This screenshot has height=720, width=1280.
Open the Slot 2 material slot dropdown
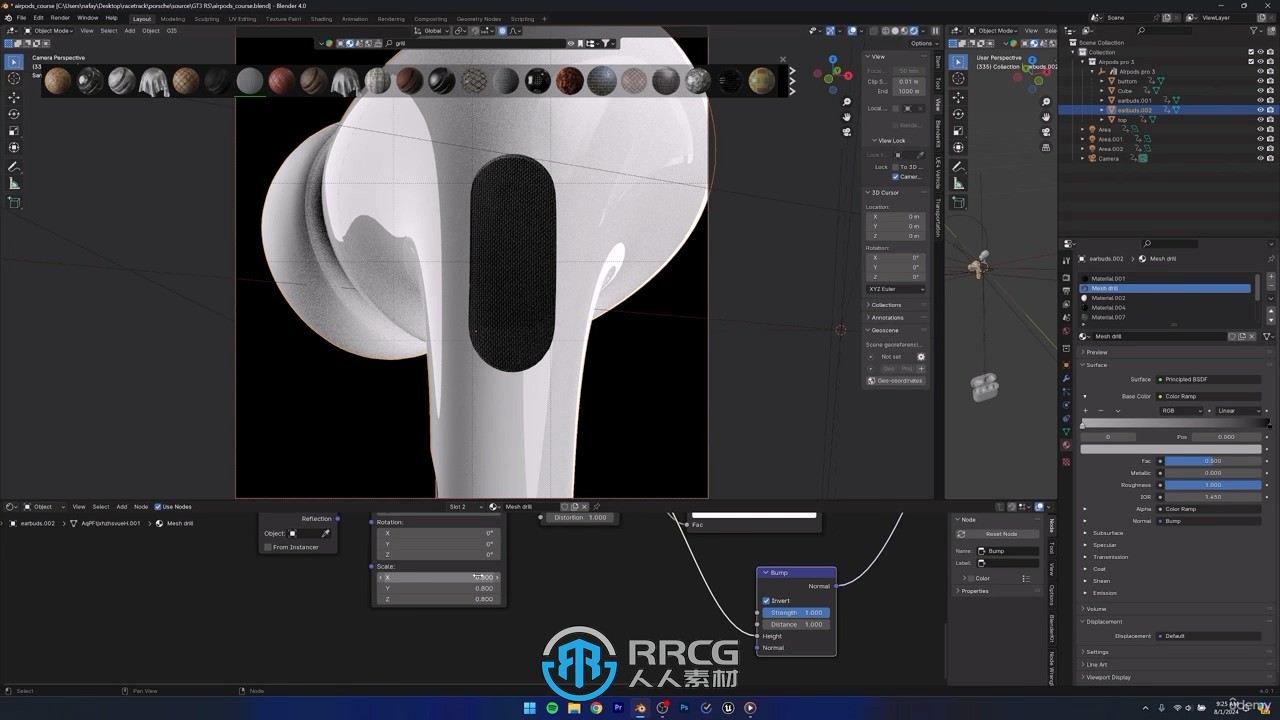pos(464,507)
